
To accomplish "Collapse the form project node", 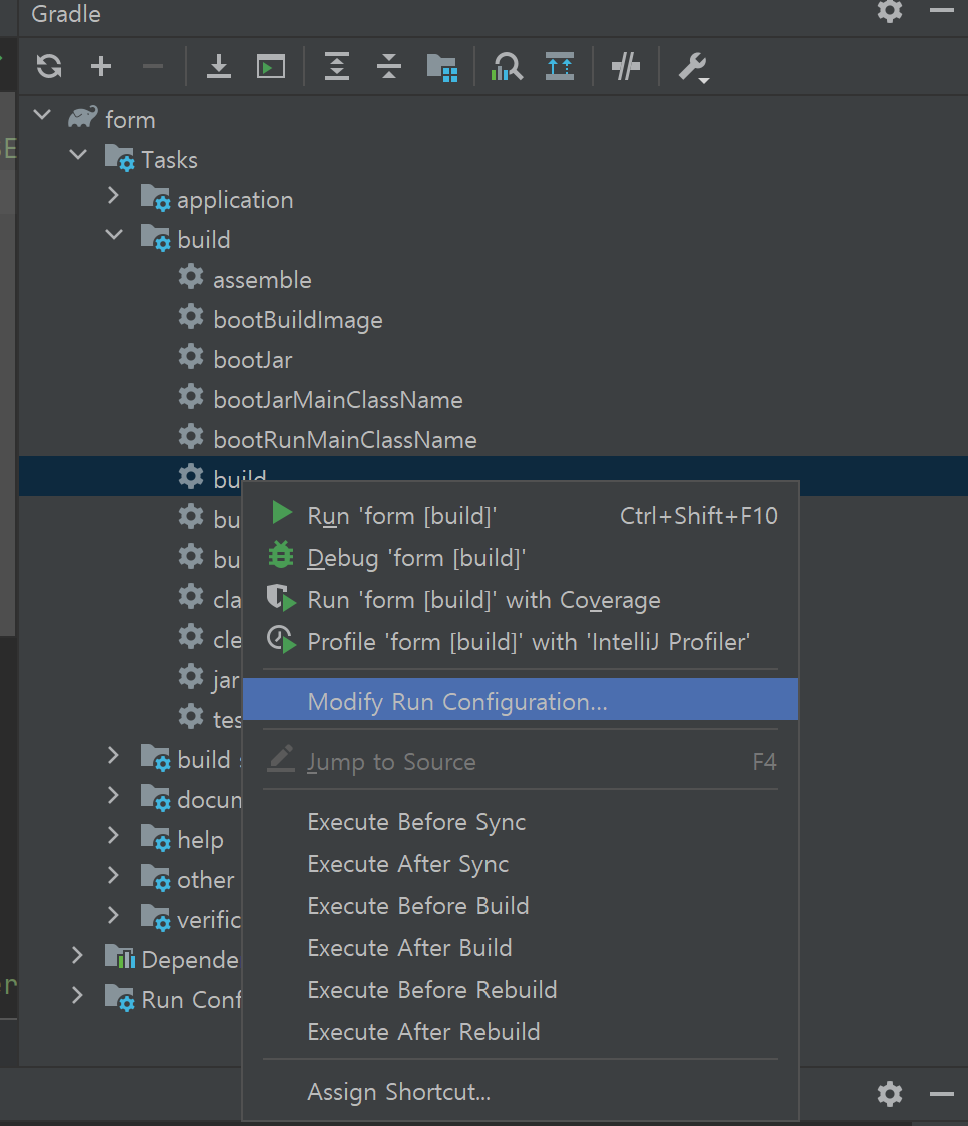I will (x=42, y=114).
